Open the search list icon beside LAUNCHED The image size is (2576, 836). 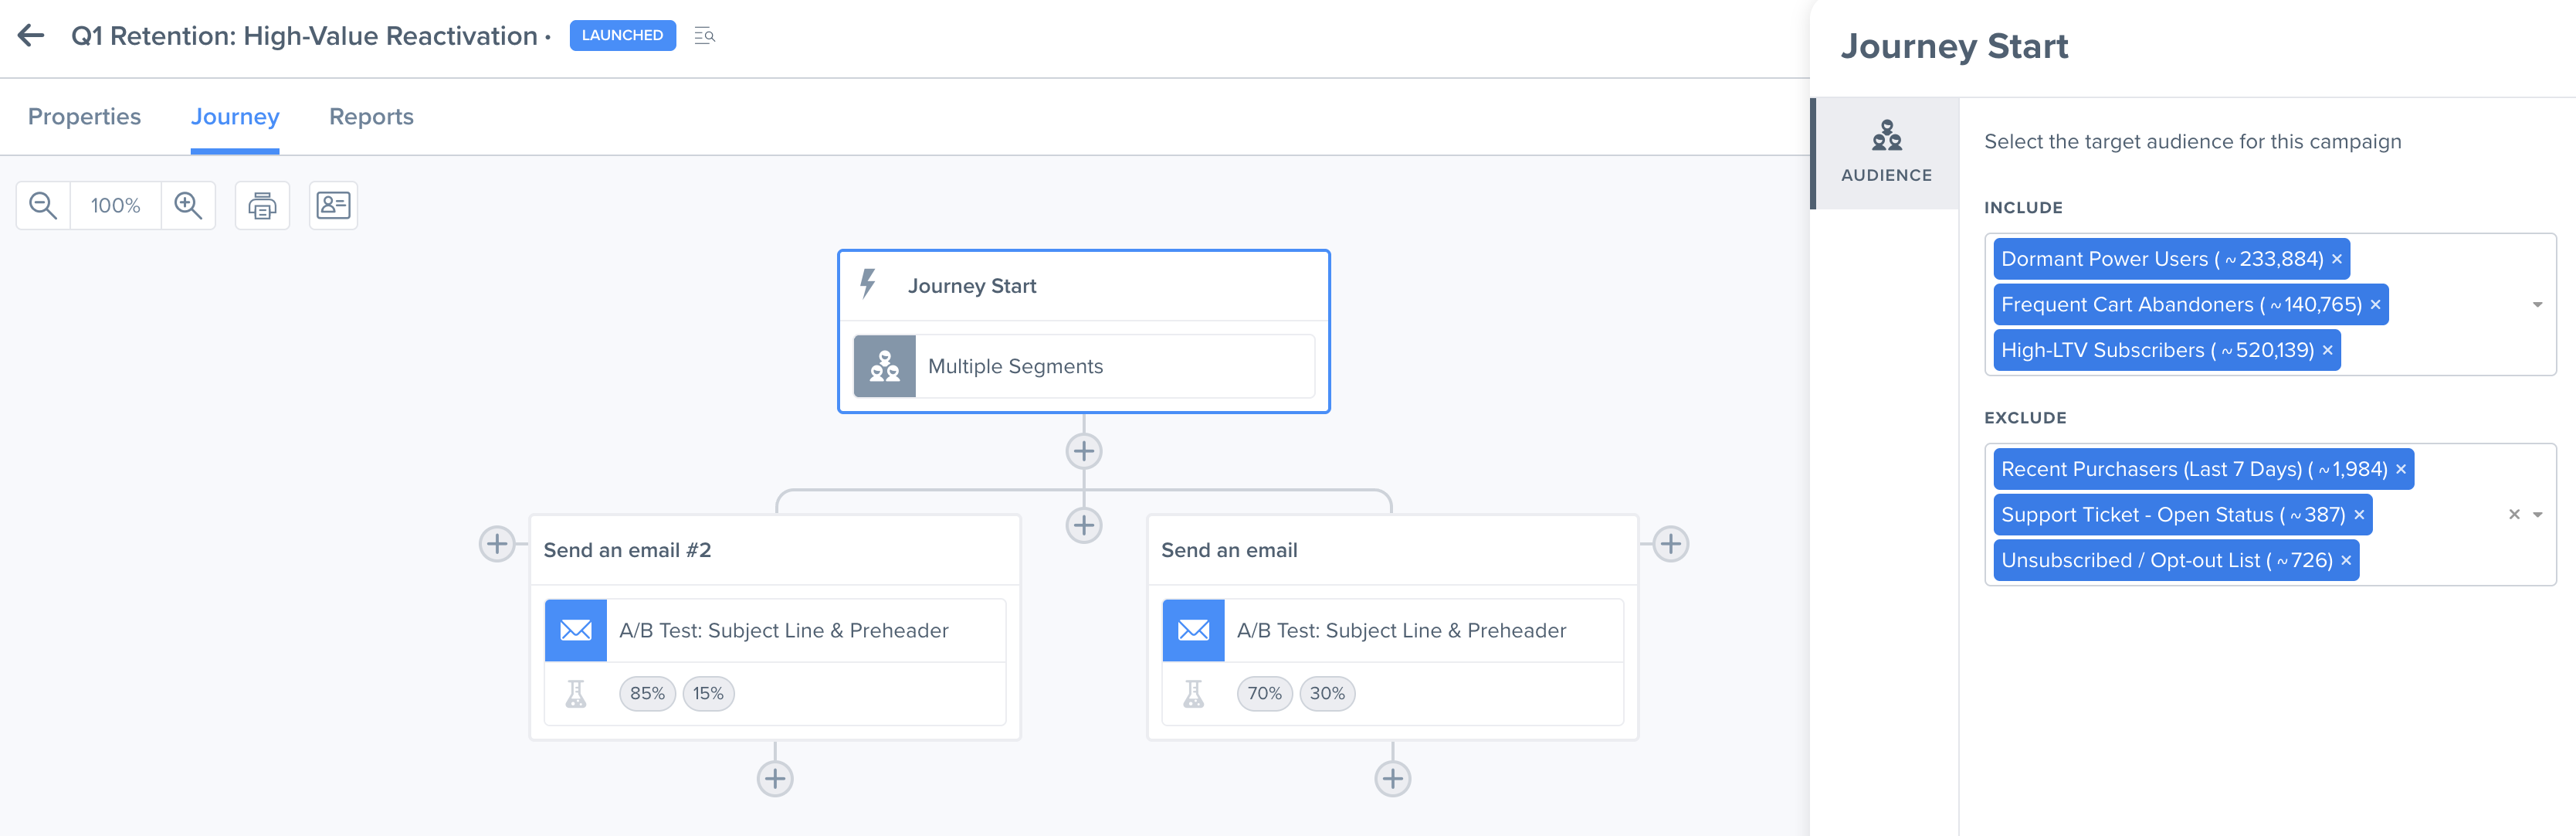click(x=705, y=36)
